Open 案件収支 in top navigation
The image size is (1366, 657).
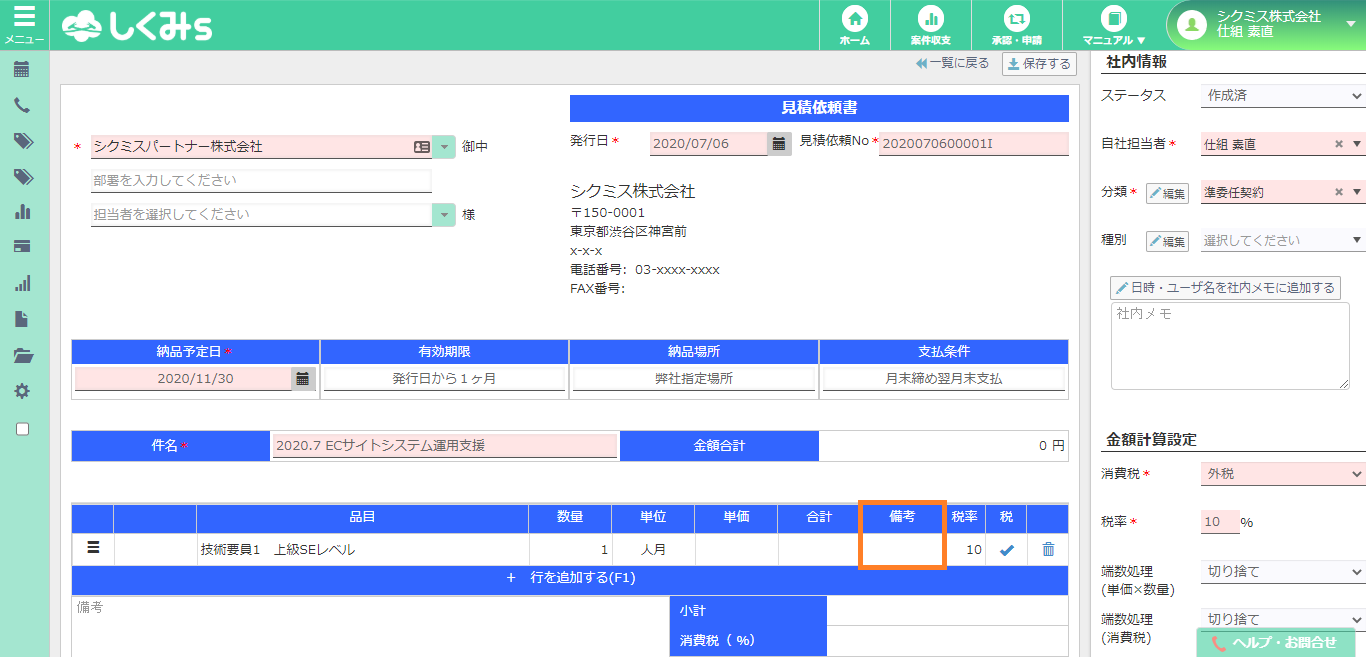tap(930, 25)
